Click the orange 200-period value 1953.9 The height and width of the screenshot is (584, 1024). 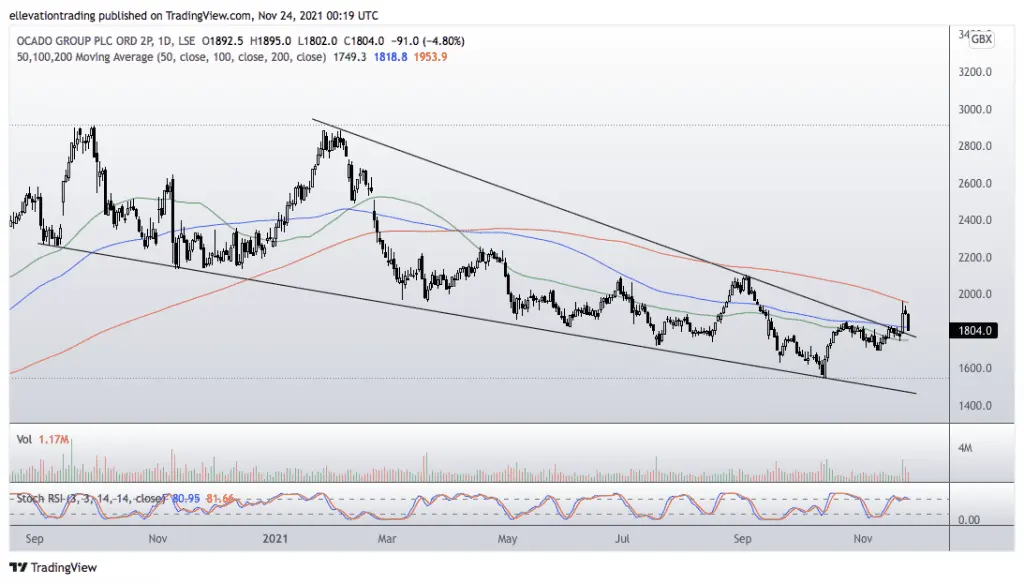430,57
